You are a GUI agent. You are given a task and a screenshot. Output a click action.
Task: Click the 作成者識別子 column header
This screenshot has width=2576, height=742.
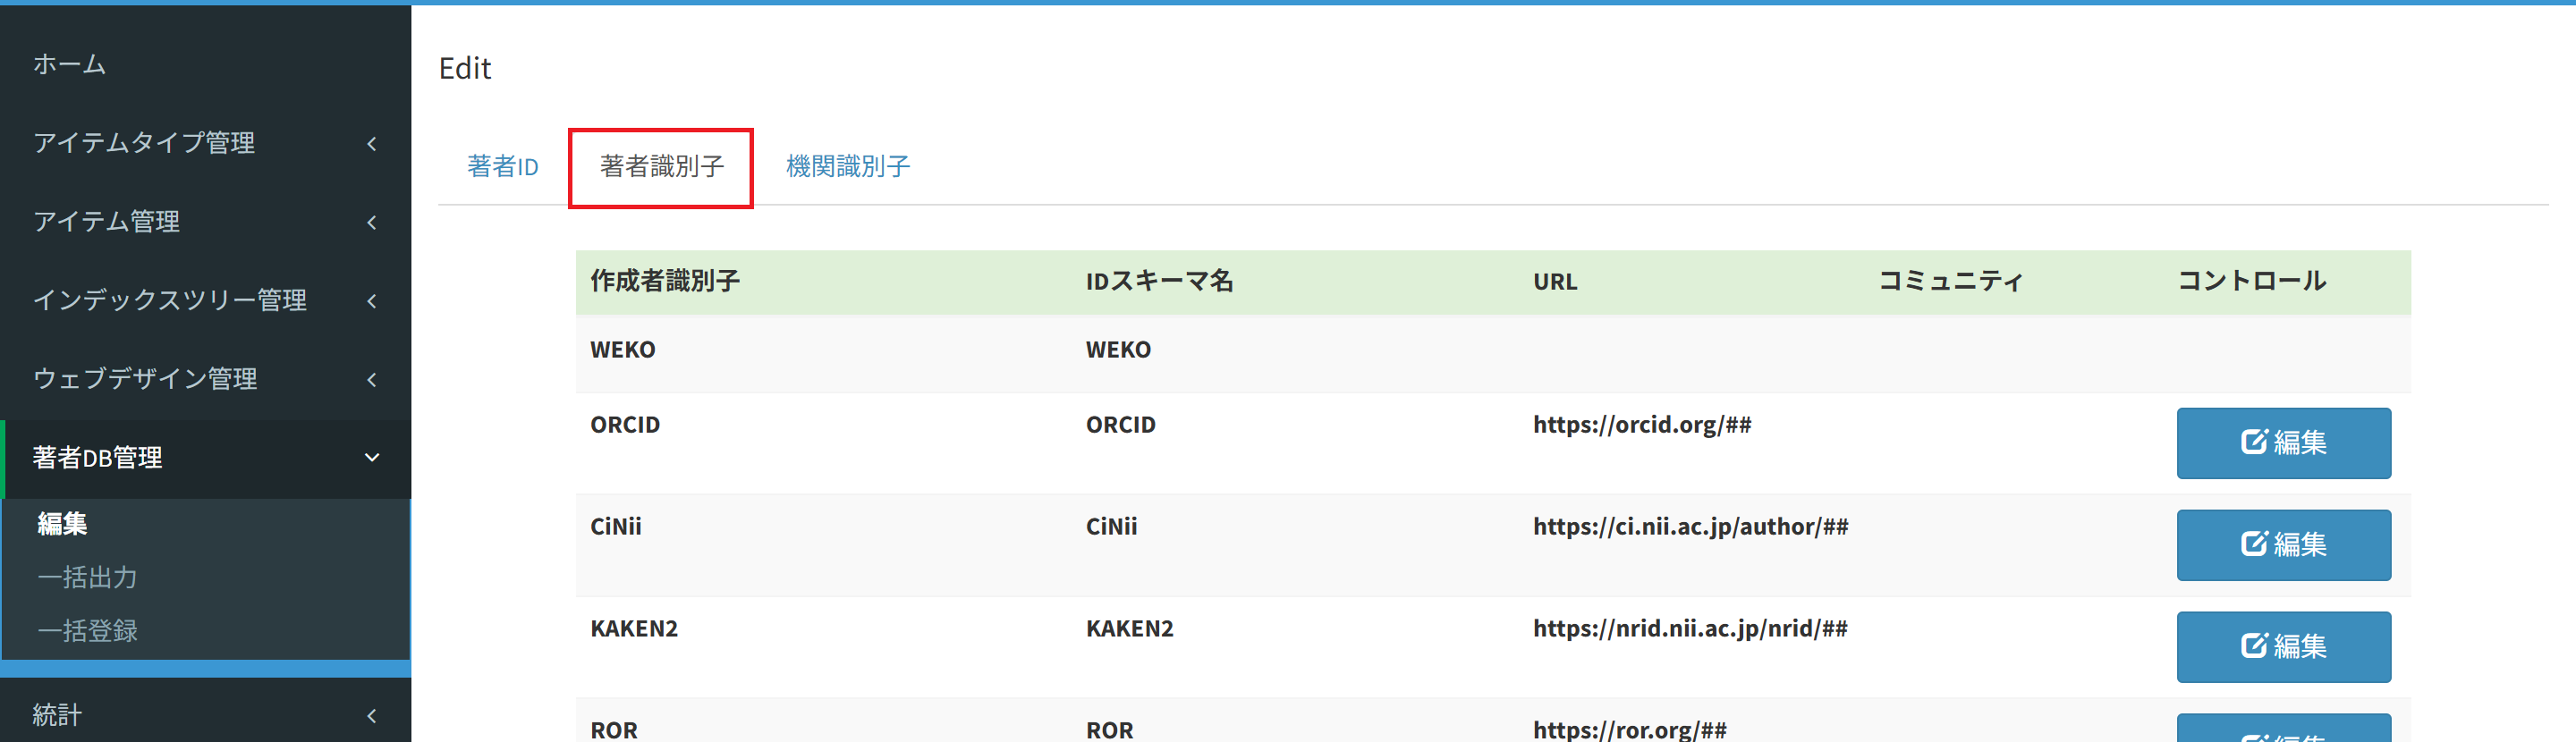[665, 282]
